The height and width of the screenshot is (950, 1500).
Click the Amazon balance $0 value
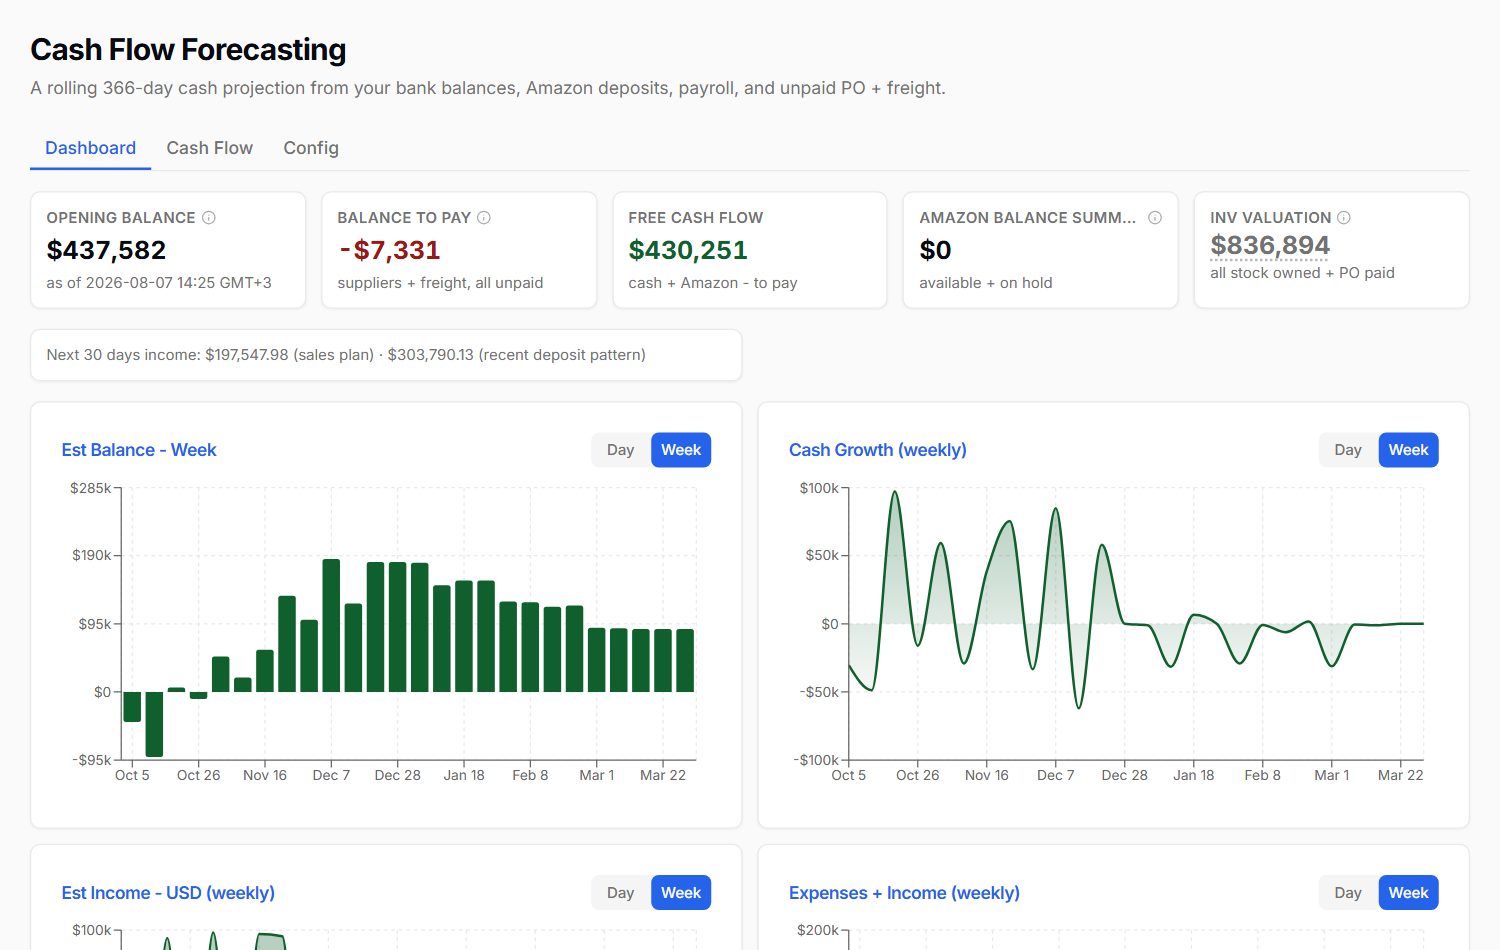pyautogui.click(x=935, y=250)
